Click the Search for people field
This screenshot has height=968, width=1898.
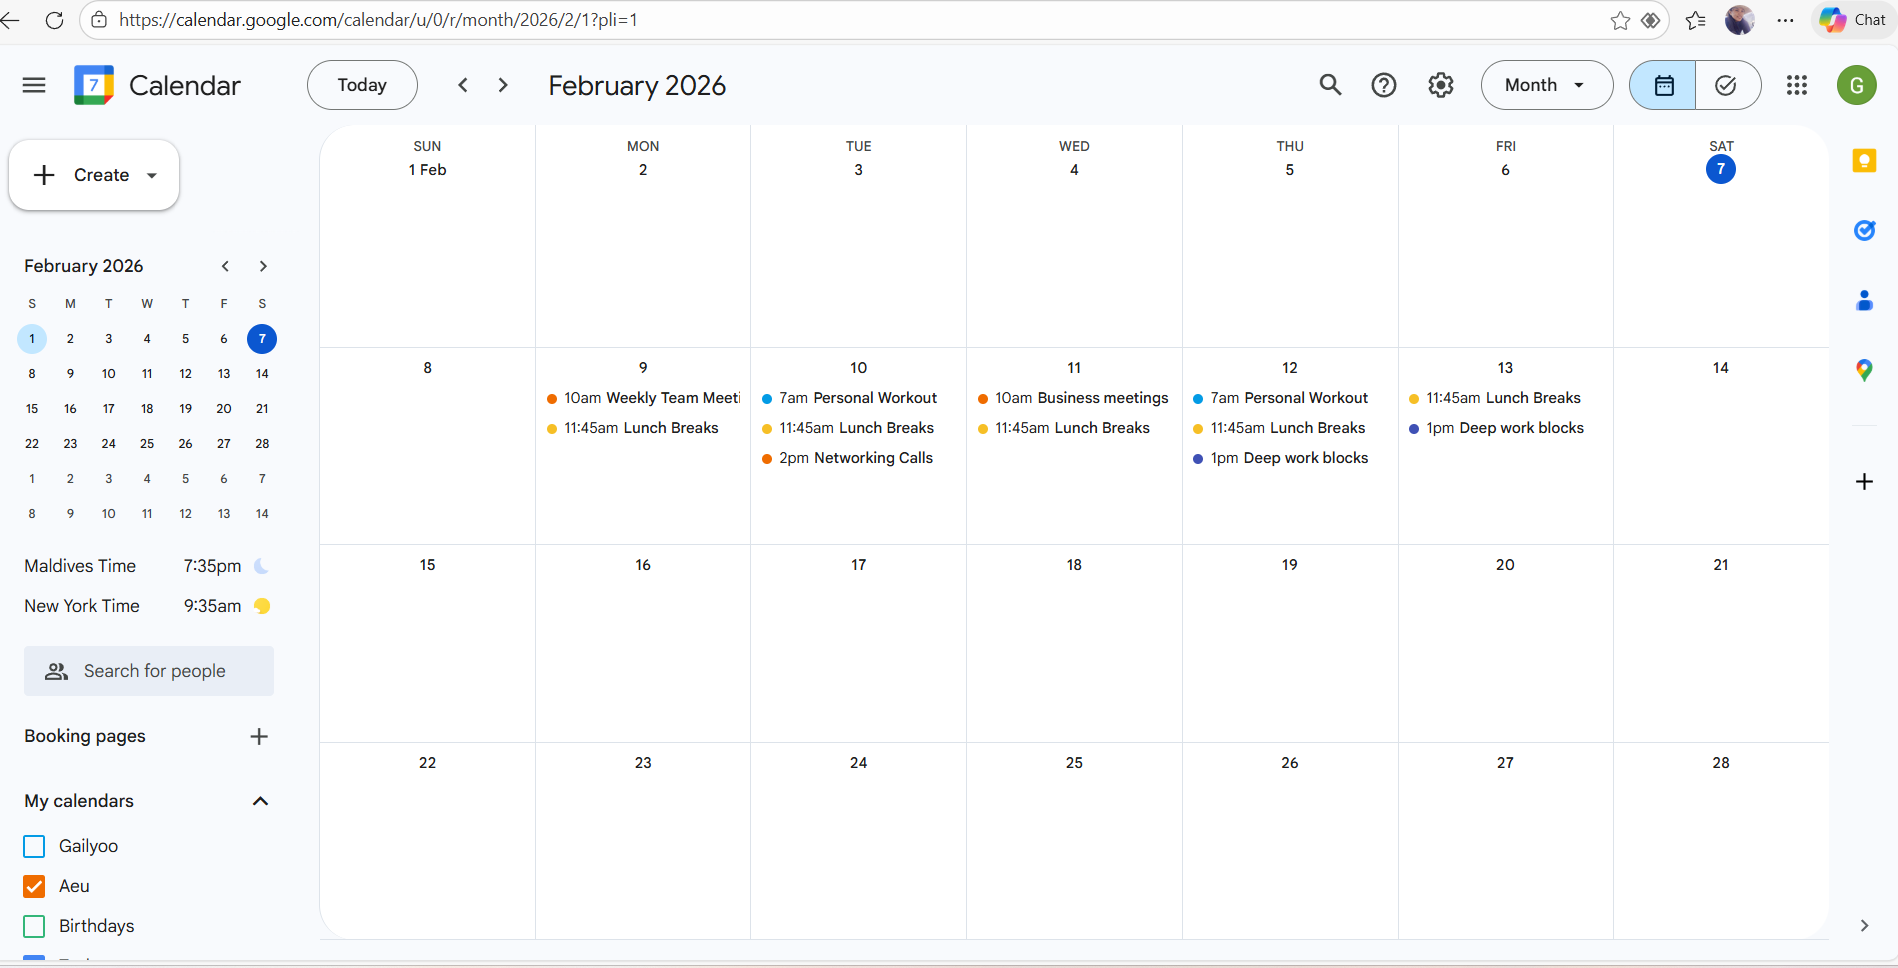click(x=149, y=671)
